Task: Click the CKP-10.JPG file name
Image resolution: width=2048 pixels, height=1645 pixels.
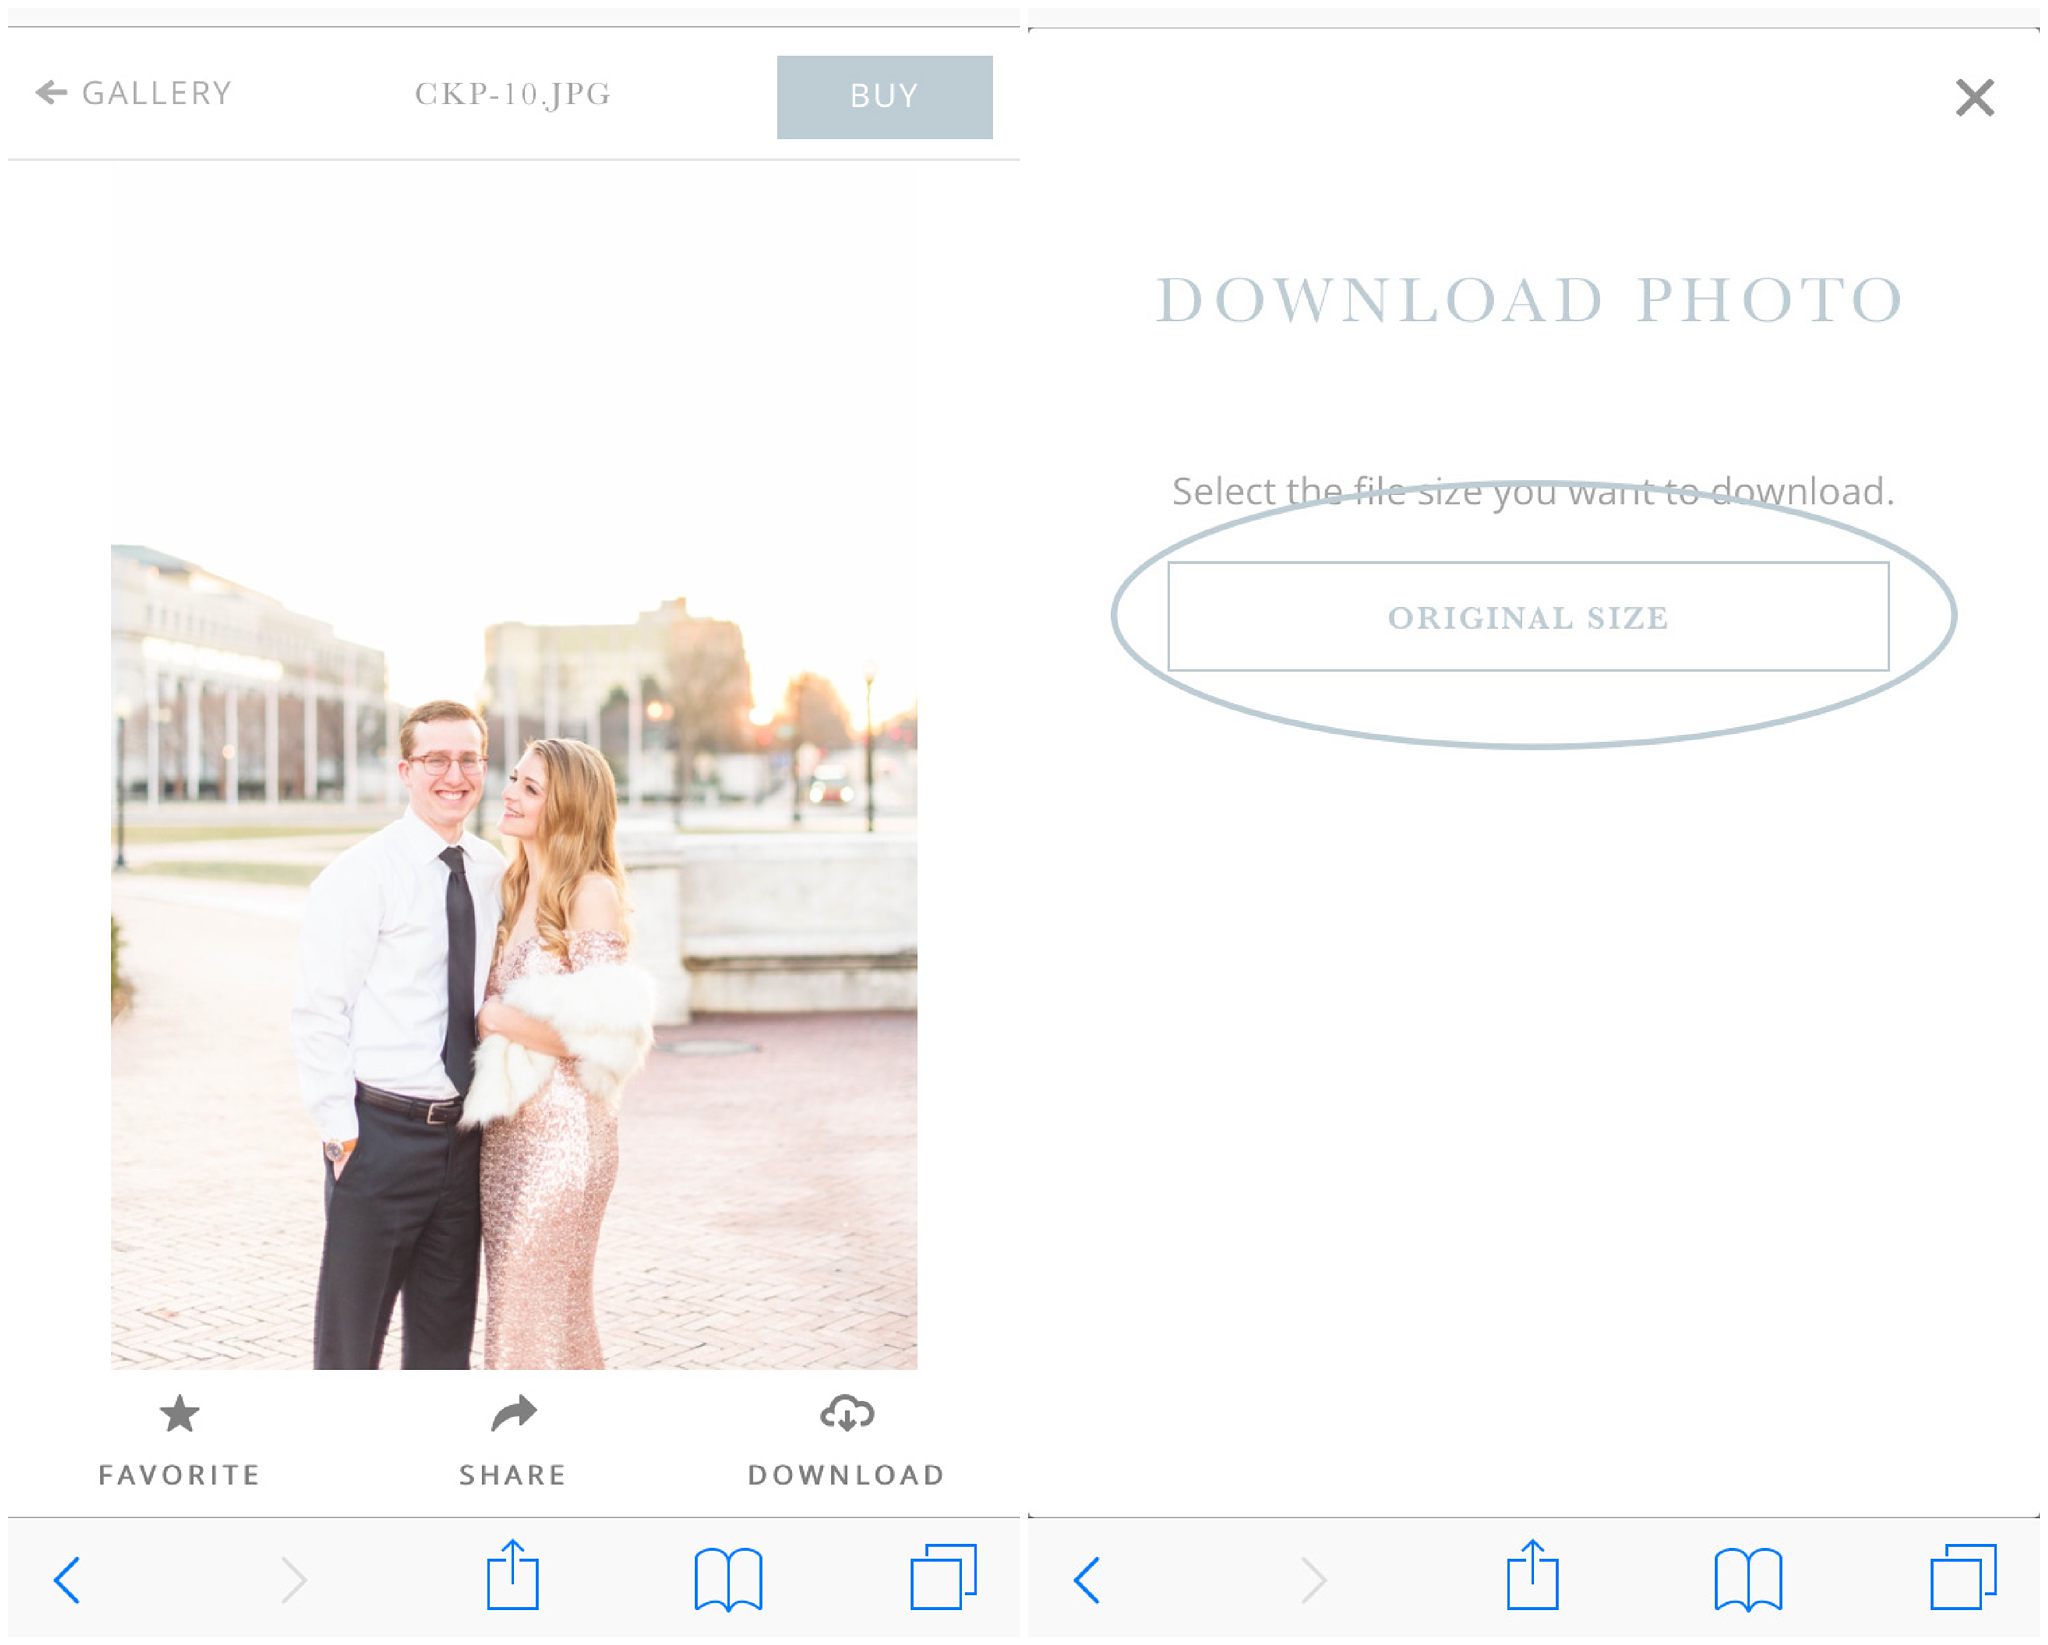Action: tap(513, 94)
